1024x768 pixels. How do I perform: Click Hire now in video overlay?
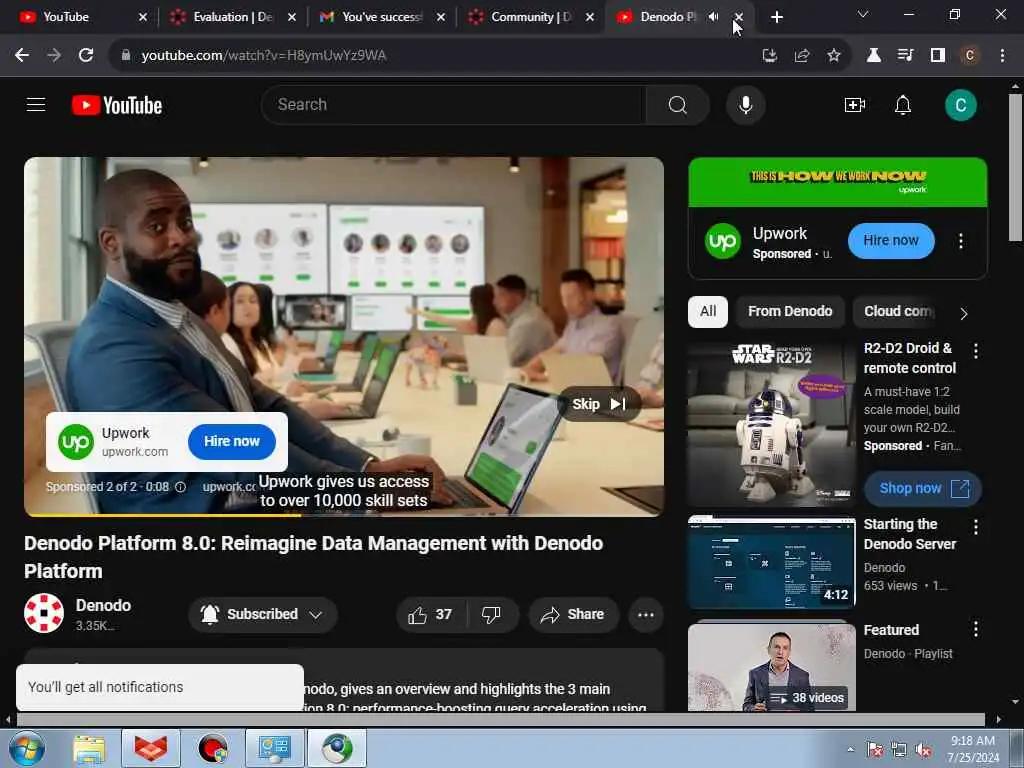231,441
